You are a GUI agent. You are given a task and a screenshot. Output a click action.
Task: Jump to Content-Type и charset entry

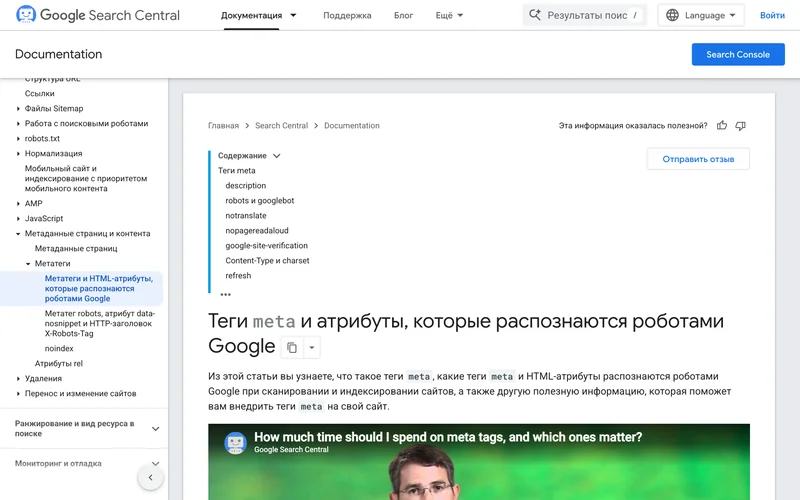point(267,261)
